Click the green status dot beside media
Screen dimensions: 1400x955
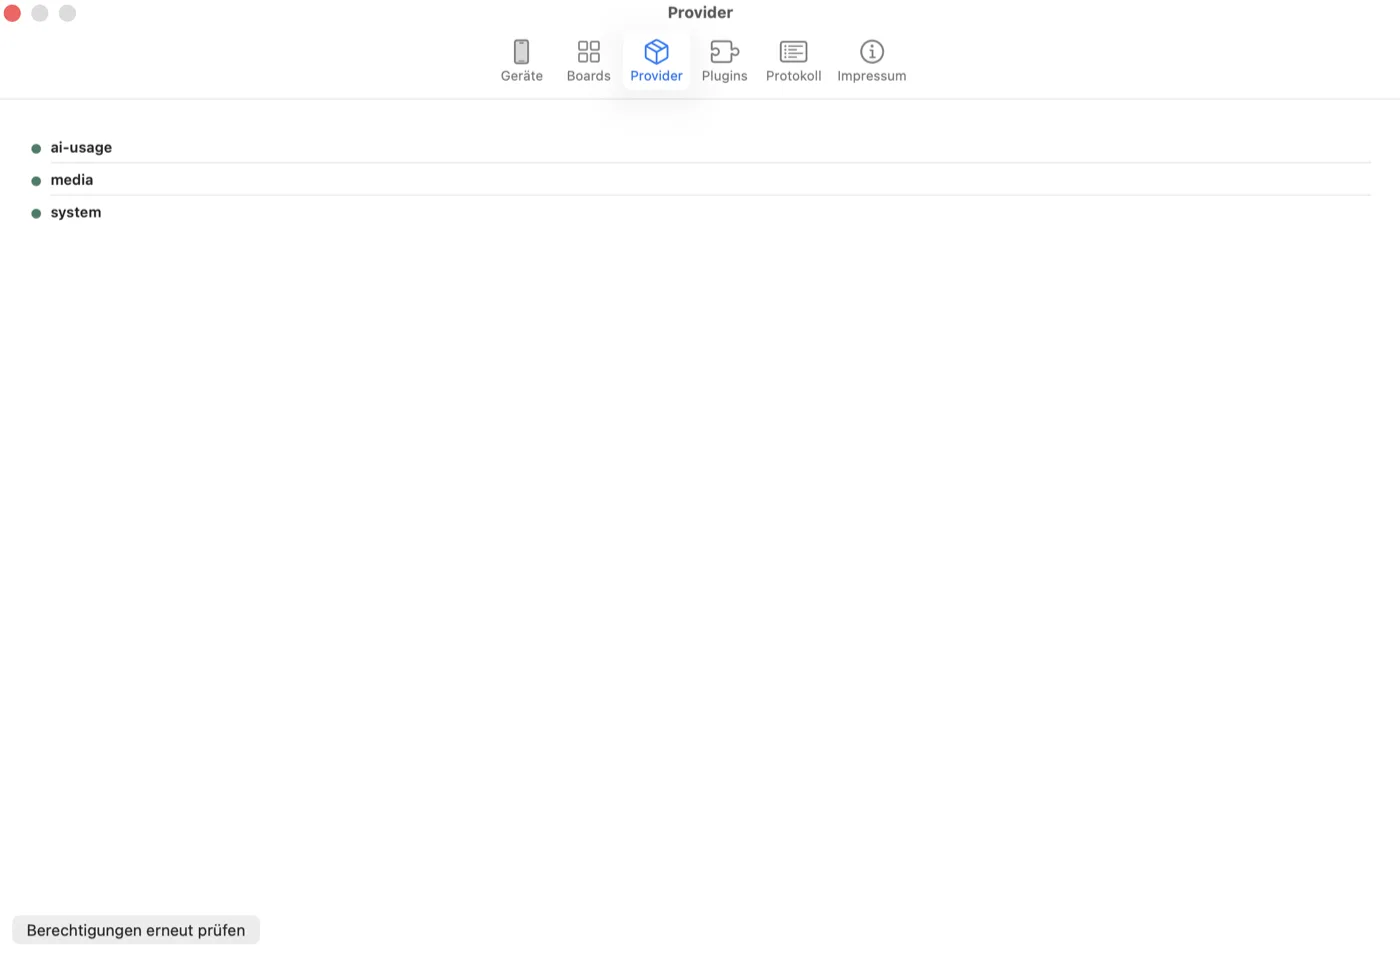point(36,181)
